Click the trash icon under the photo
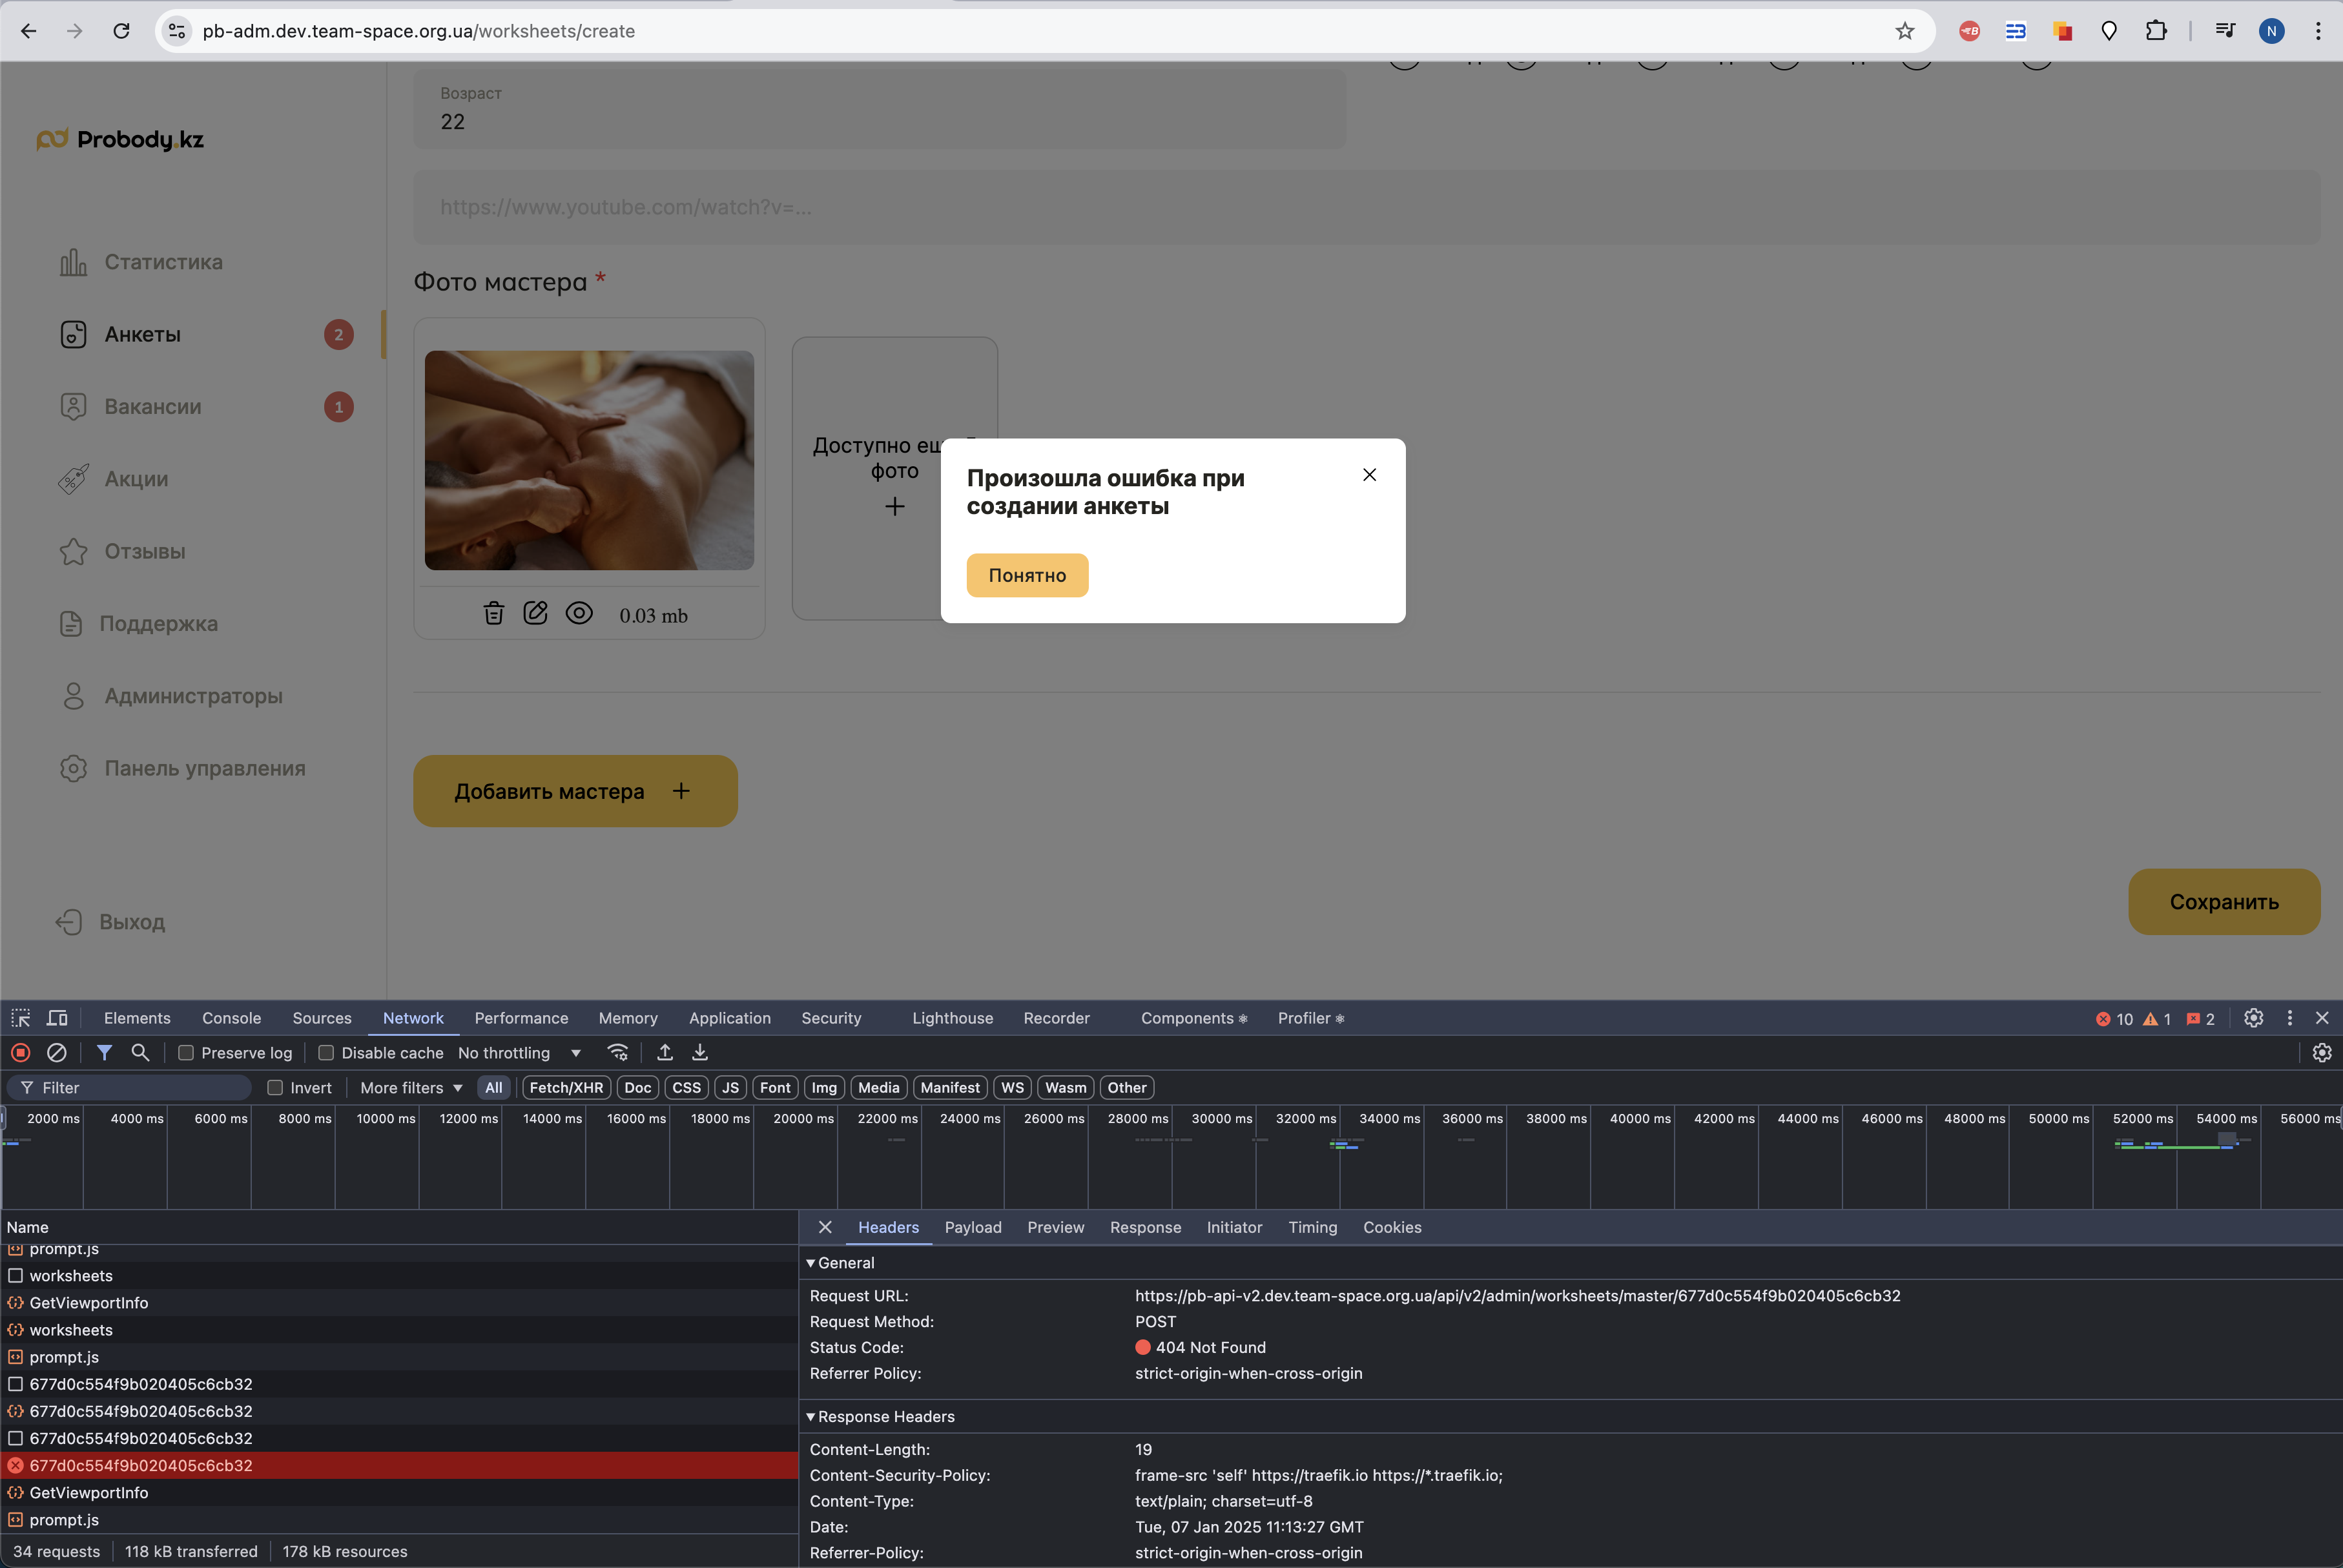This screenshot has width=2343, height=1568. pyautogui.click(x=494, y=613)
